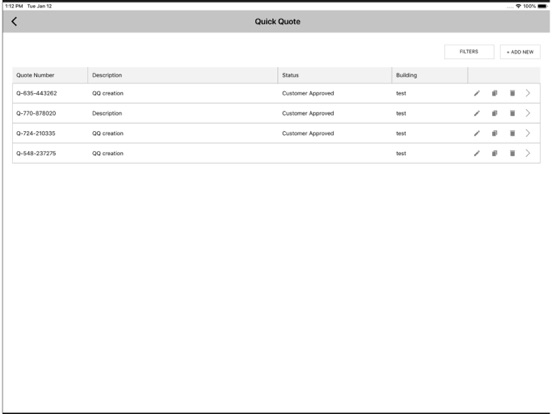Viewport: 552px width, 414px height.
Task: Edit quote Q-548-237275
Action: click(477, 153)
